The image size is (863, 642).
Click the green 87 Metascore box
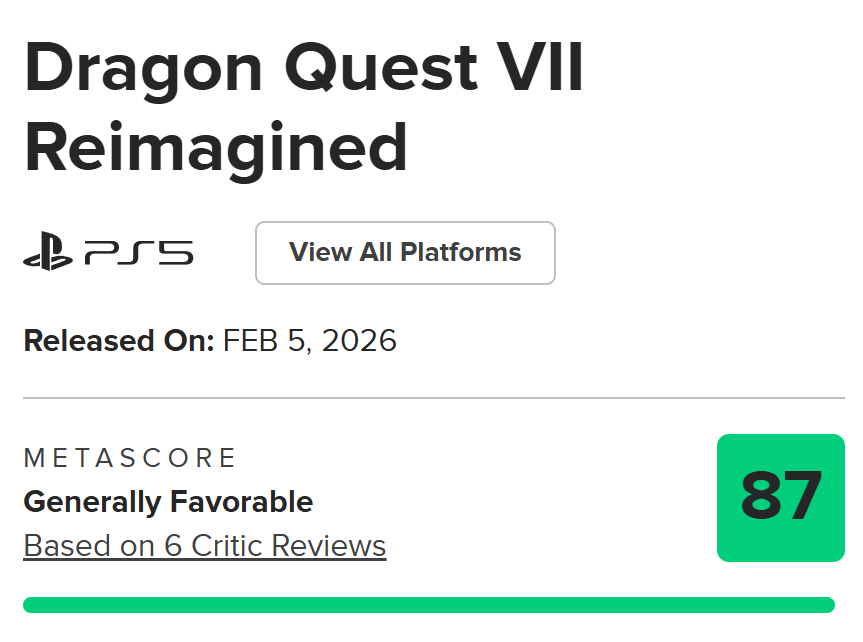[x=781, y=498]
